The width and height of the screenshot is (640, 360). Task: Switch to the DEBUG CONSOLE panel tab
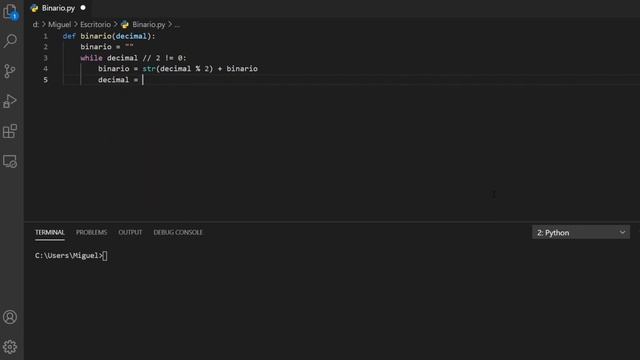178,232
